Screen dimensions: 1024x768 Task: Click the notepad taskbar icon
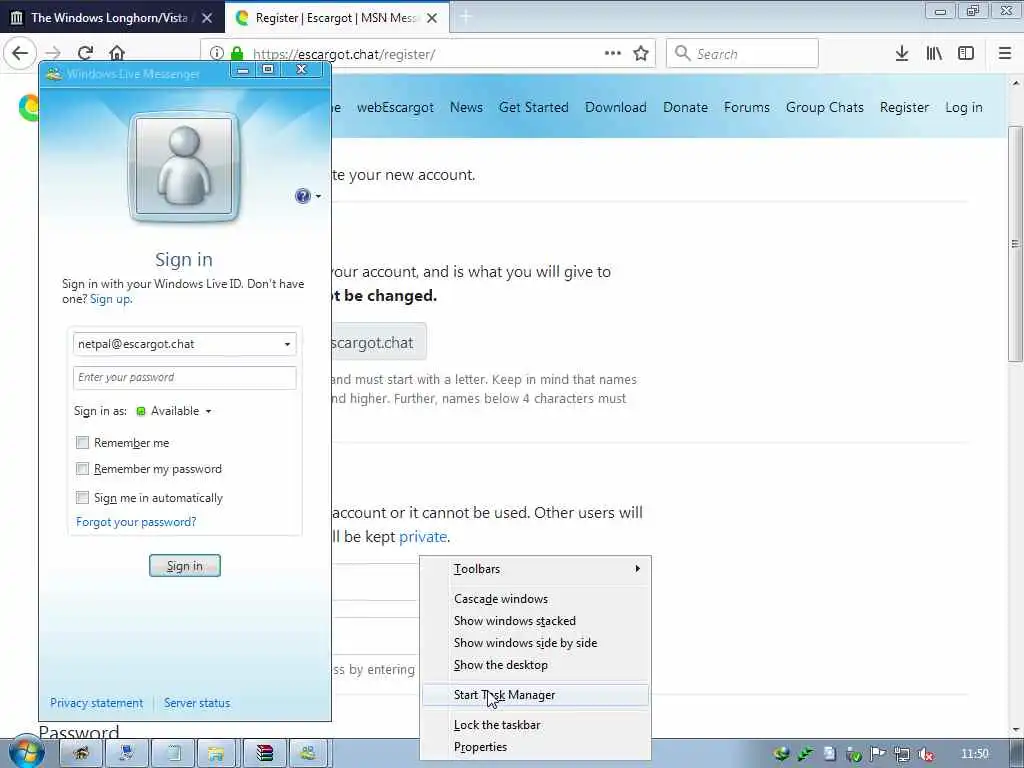coord(174,753)
